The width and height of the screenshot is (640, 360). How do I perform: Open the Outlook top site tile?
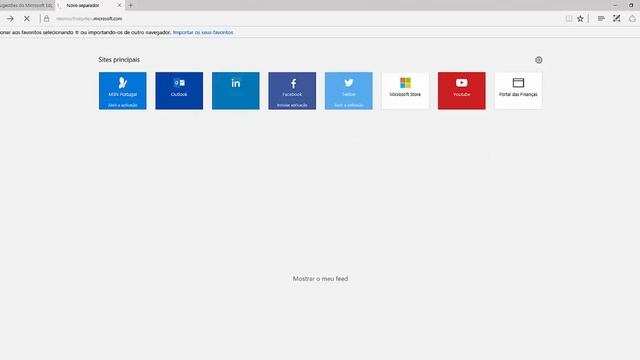tap(179, 91)
